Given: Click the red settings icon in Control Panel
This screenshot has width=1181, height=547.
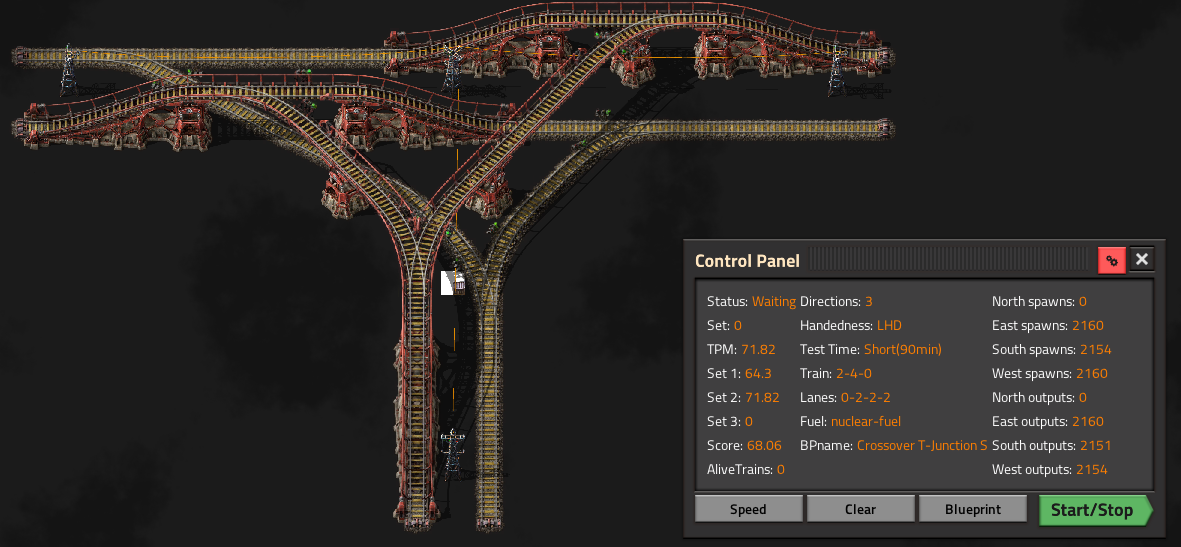Looking at the screenshot, I should pos(1112,260).
